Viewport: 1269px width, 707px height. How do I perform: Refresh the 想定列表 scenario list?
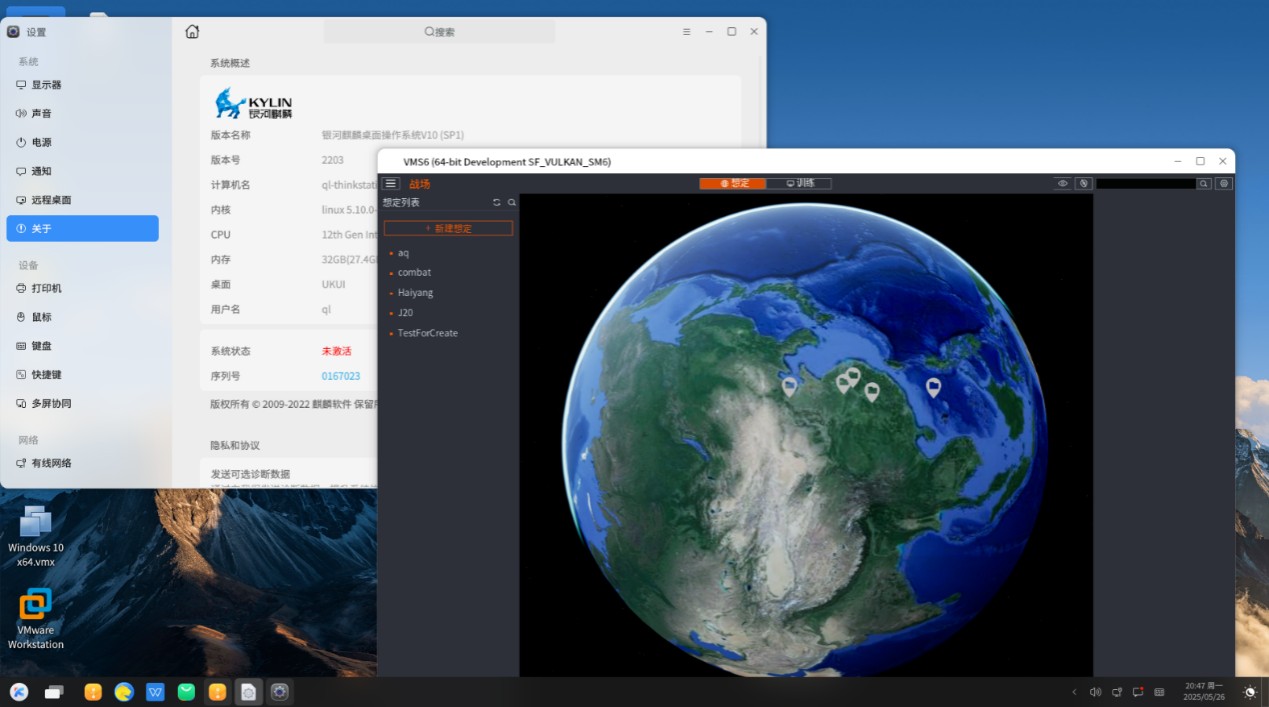click(497, 203)
